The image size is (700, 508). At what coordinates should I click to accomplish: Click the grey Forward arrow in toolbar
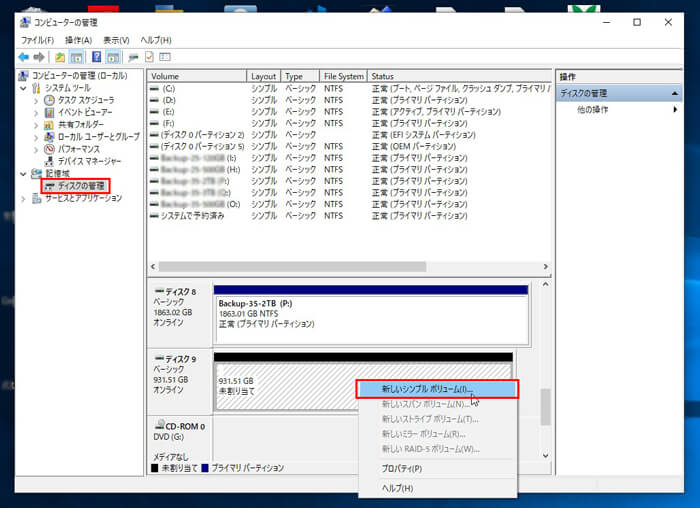coord(39,57)
